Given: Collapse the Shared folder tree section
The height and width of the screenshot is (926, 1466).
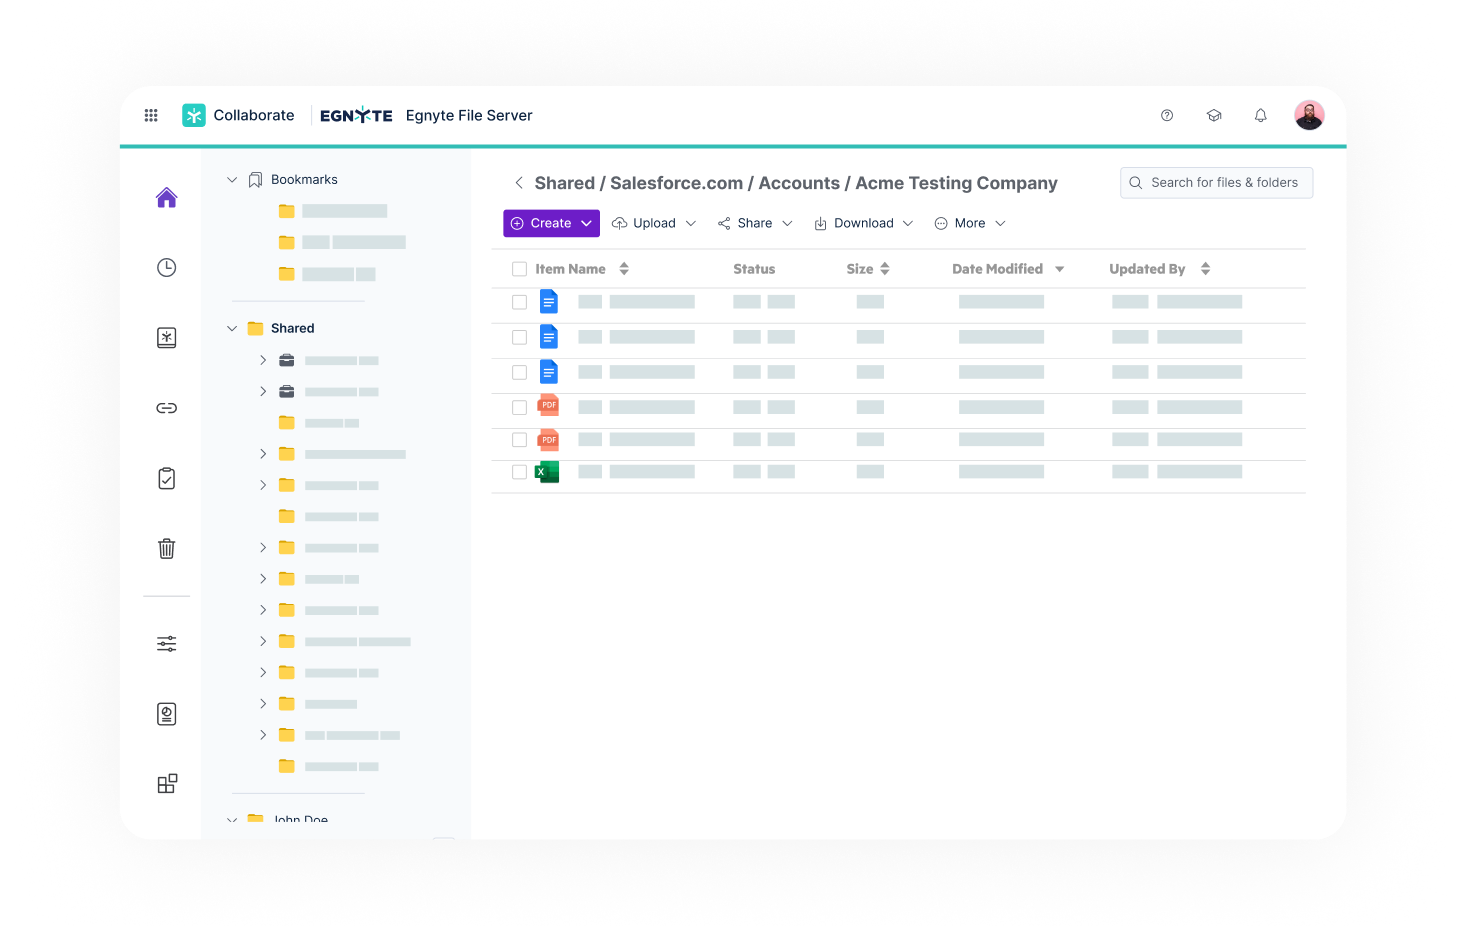Looking at the screenshot, I should pyautogui.click(x=231, y=327).
